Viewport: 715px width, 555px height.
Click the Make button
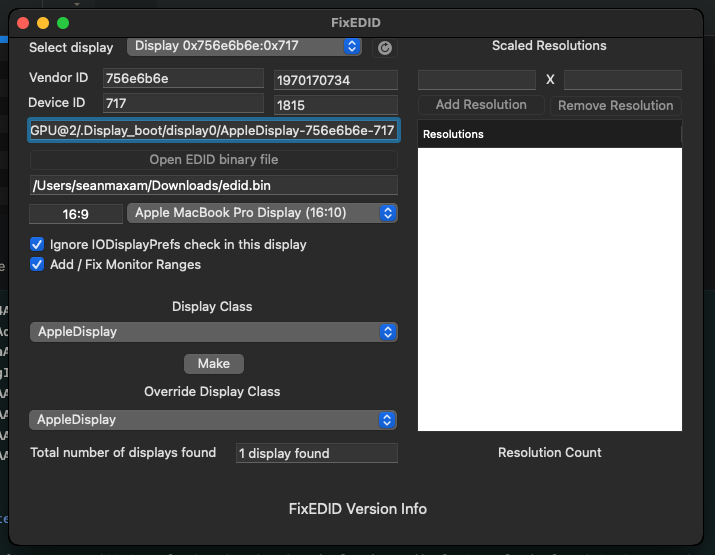(214, 364)
